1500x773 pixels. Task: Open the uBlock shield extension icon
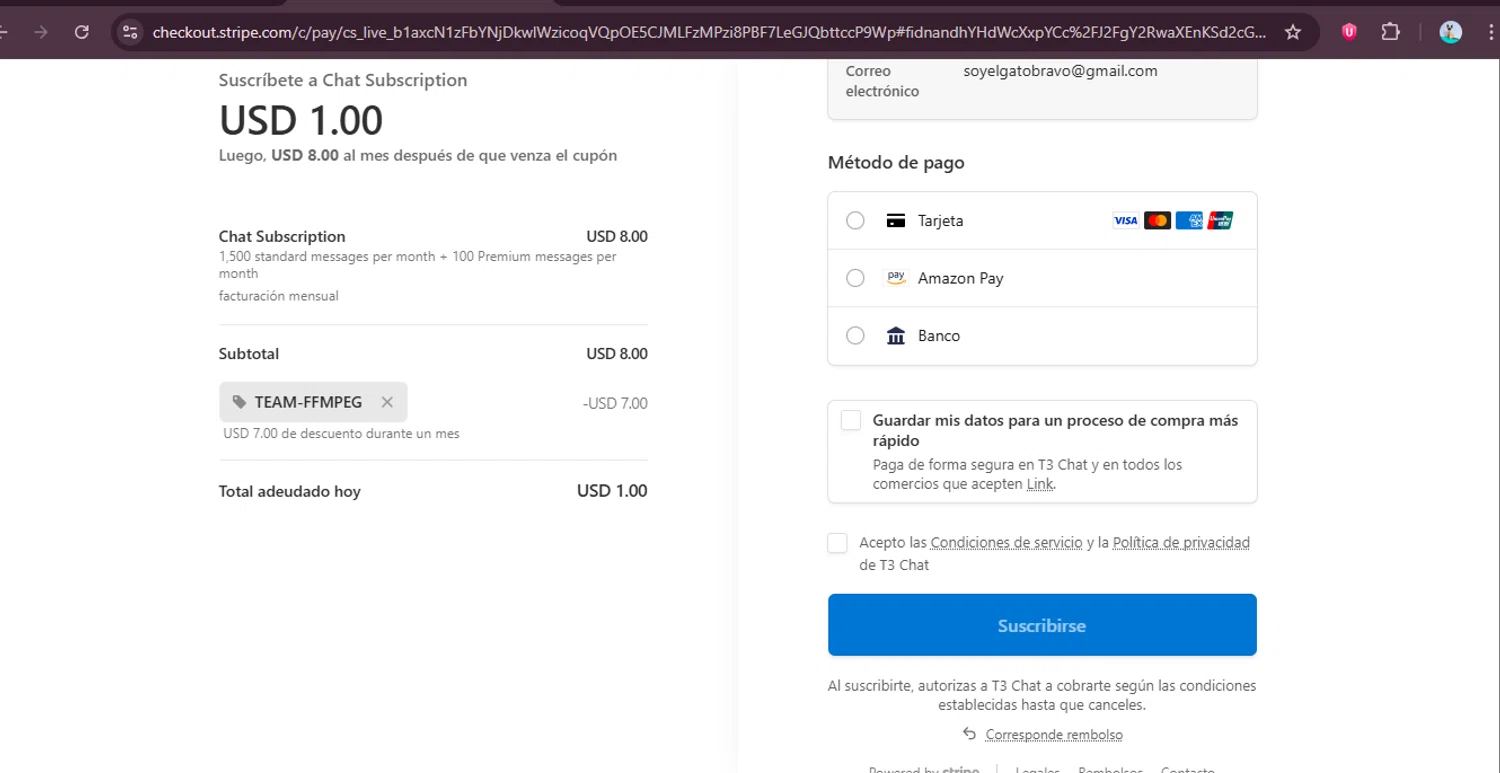1350,32
